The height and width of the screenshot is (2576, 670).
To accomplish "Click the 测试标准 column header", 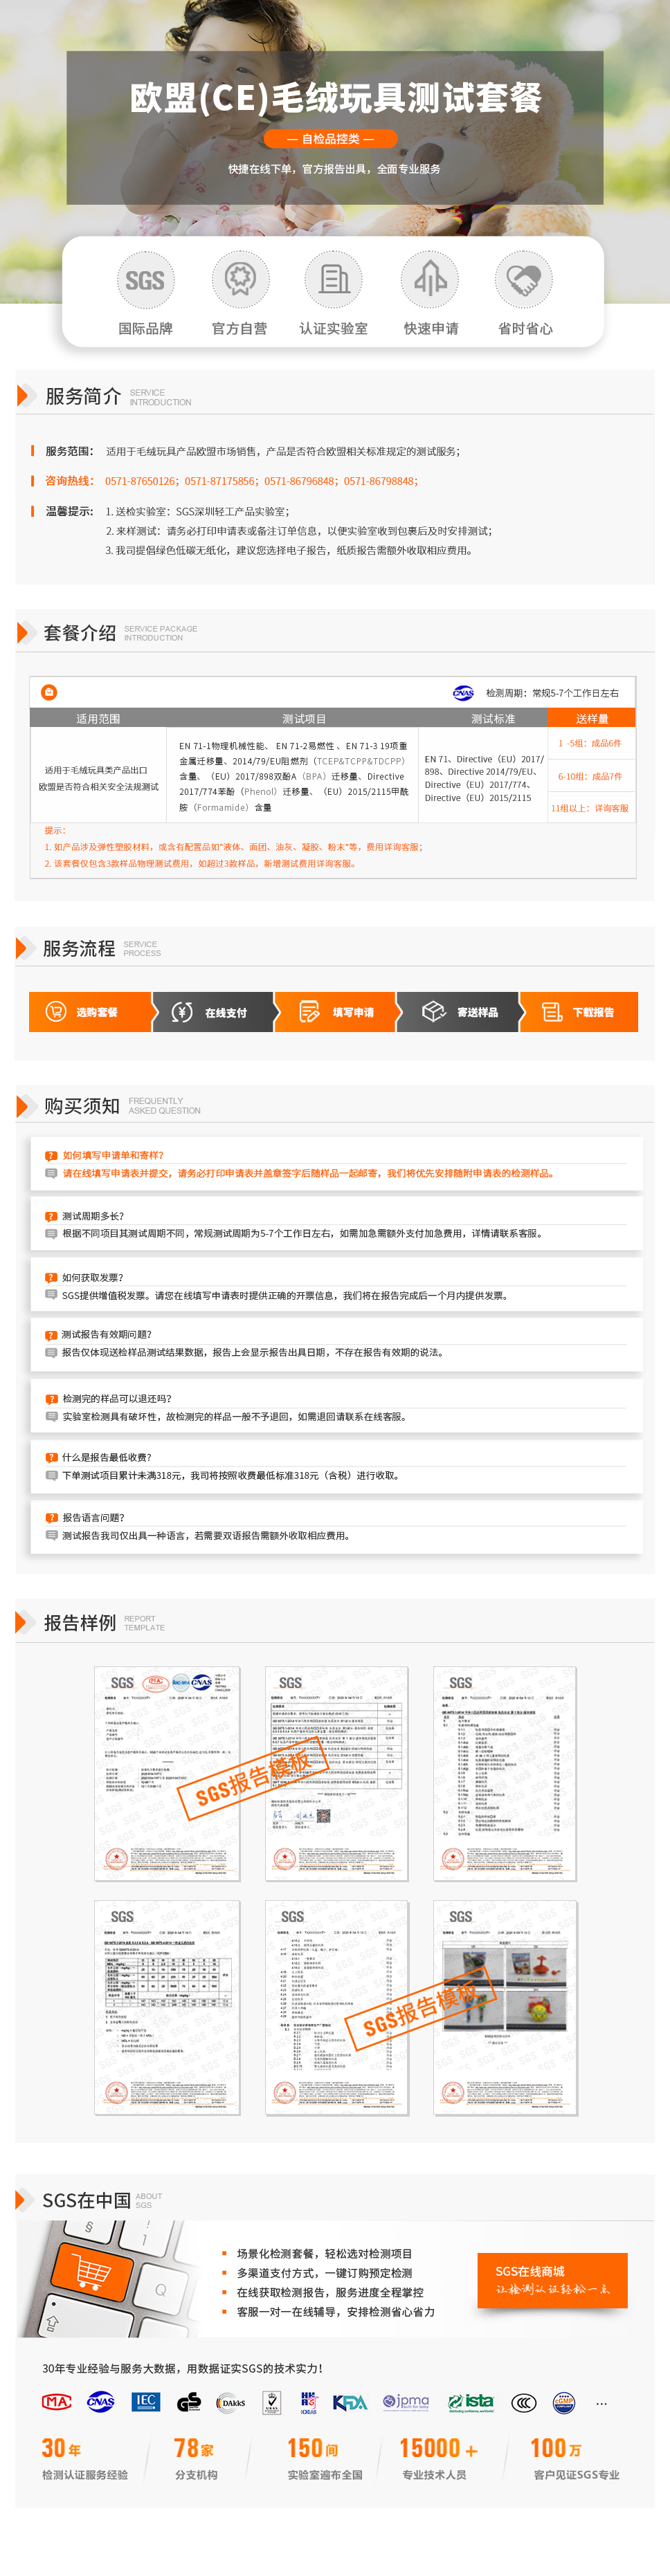I will [493, 718].
